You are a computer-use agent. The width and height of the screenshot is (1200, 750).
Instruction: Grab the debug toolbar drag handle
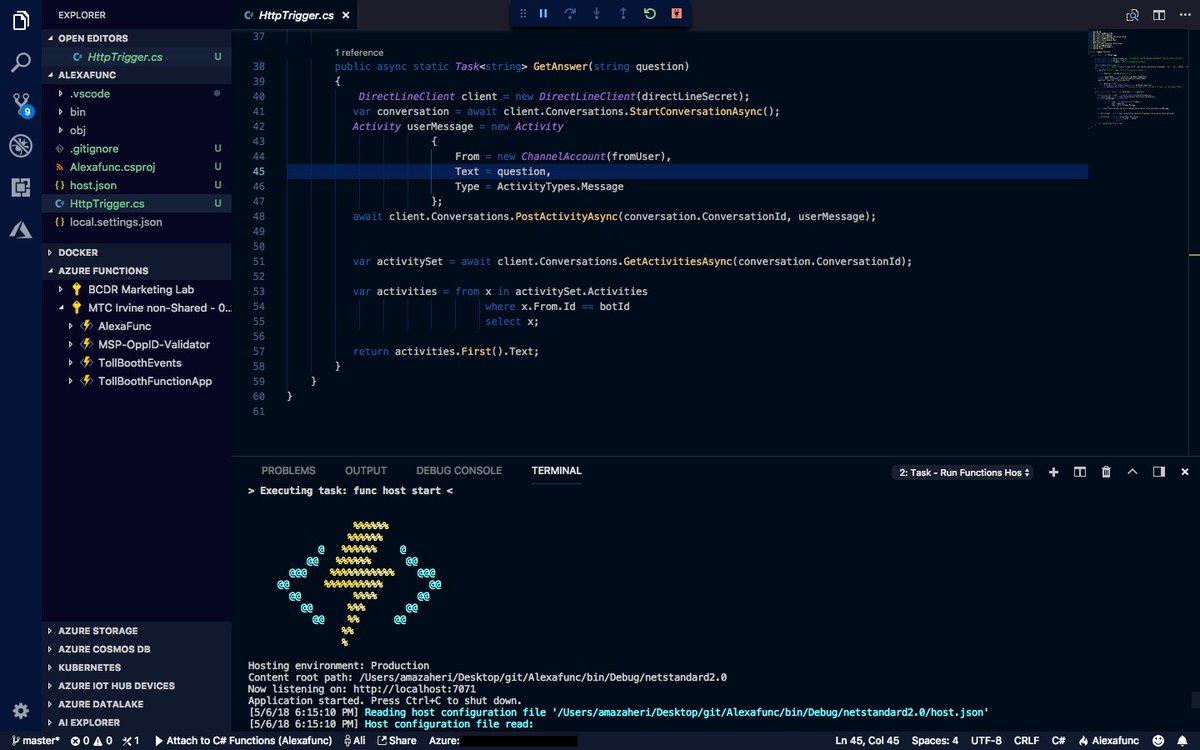point(523,14)
